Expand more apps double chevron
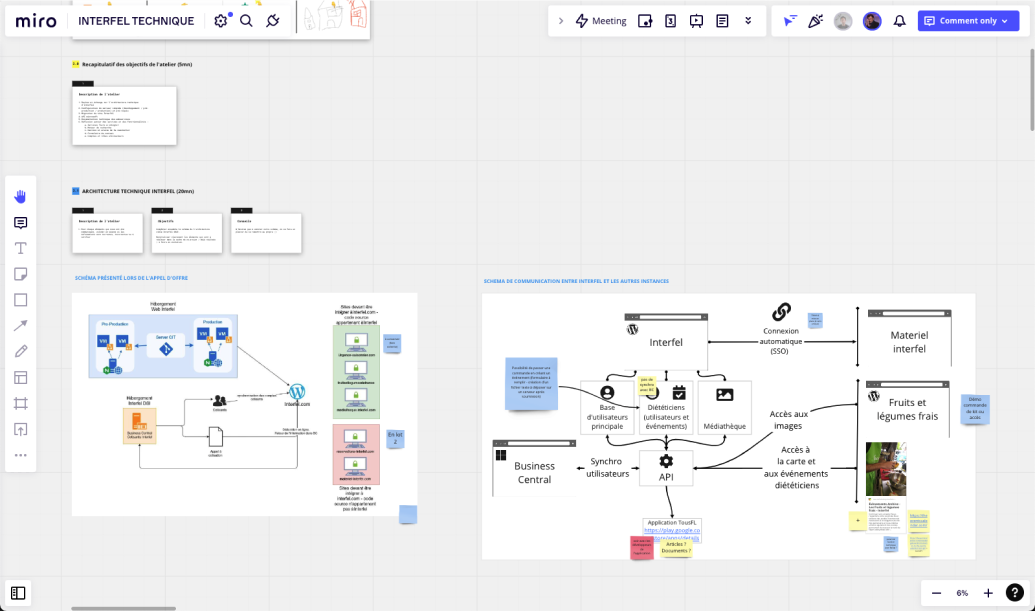 point(748,21)
